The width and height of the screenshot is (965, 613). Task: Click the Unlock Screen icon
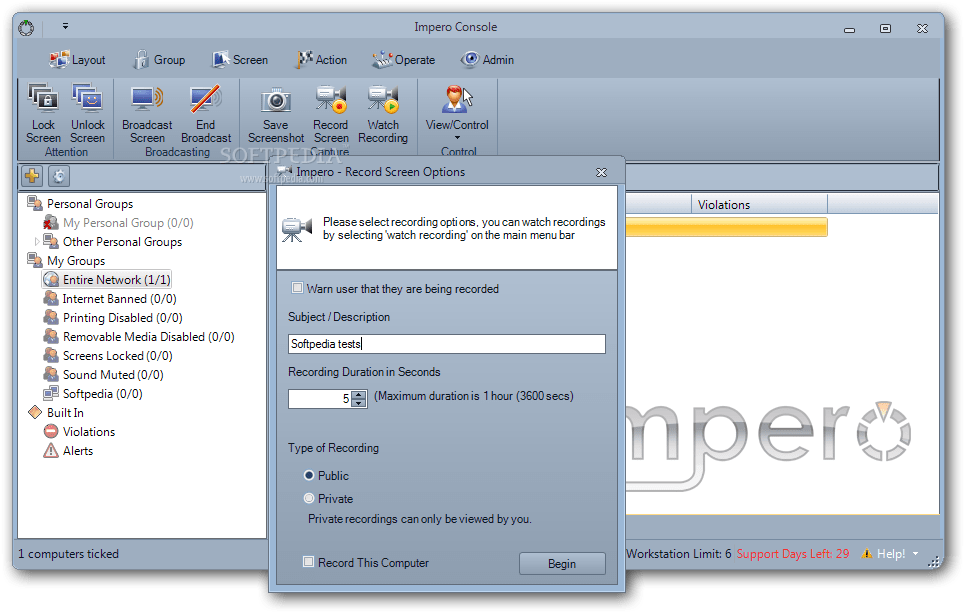[x=87, y=98]
